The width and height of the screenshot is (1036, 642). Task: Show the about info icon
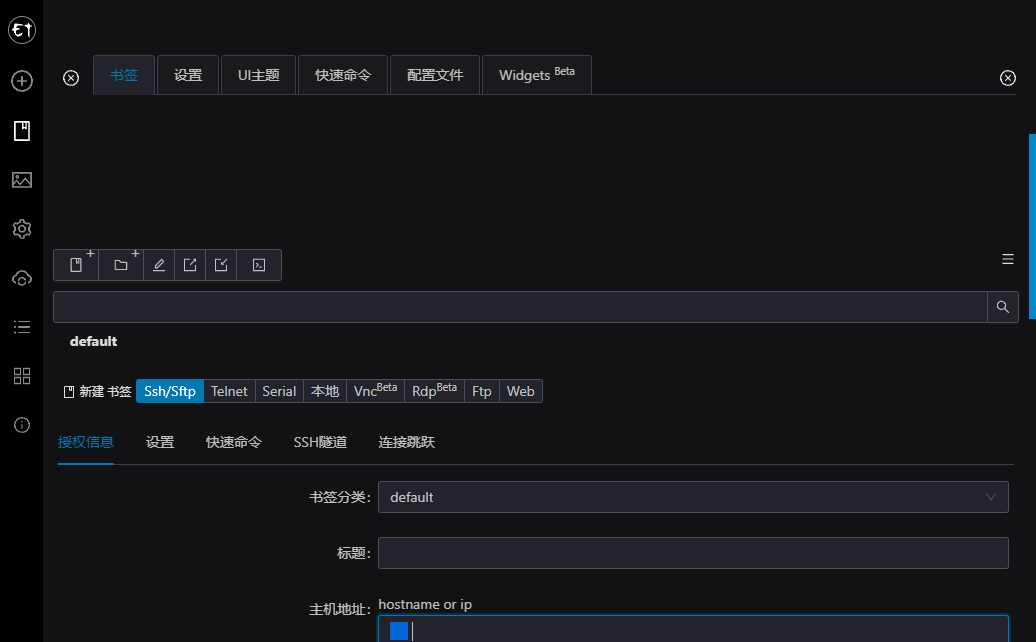coord(21,425)
